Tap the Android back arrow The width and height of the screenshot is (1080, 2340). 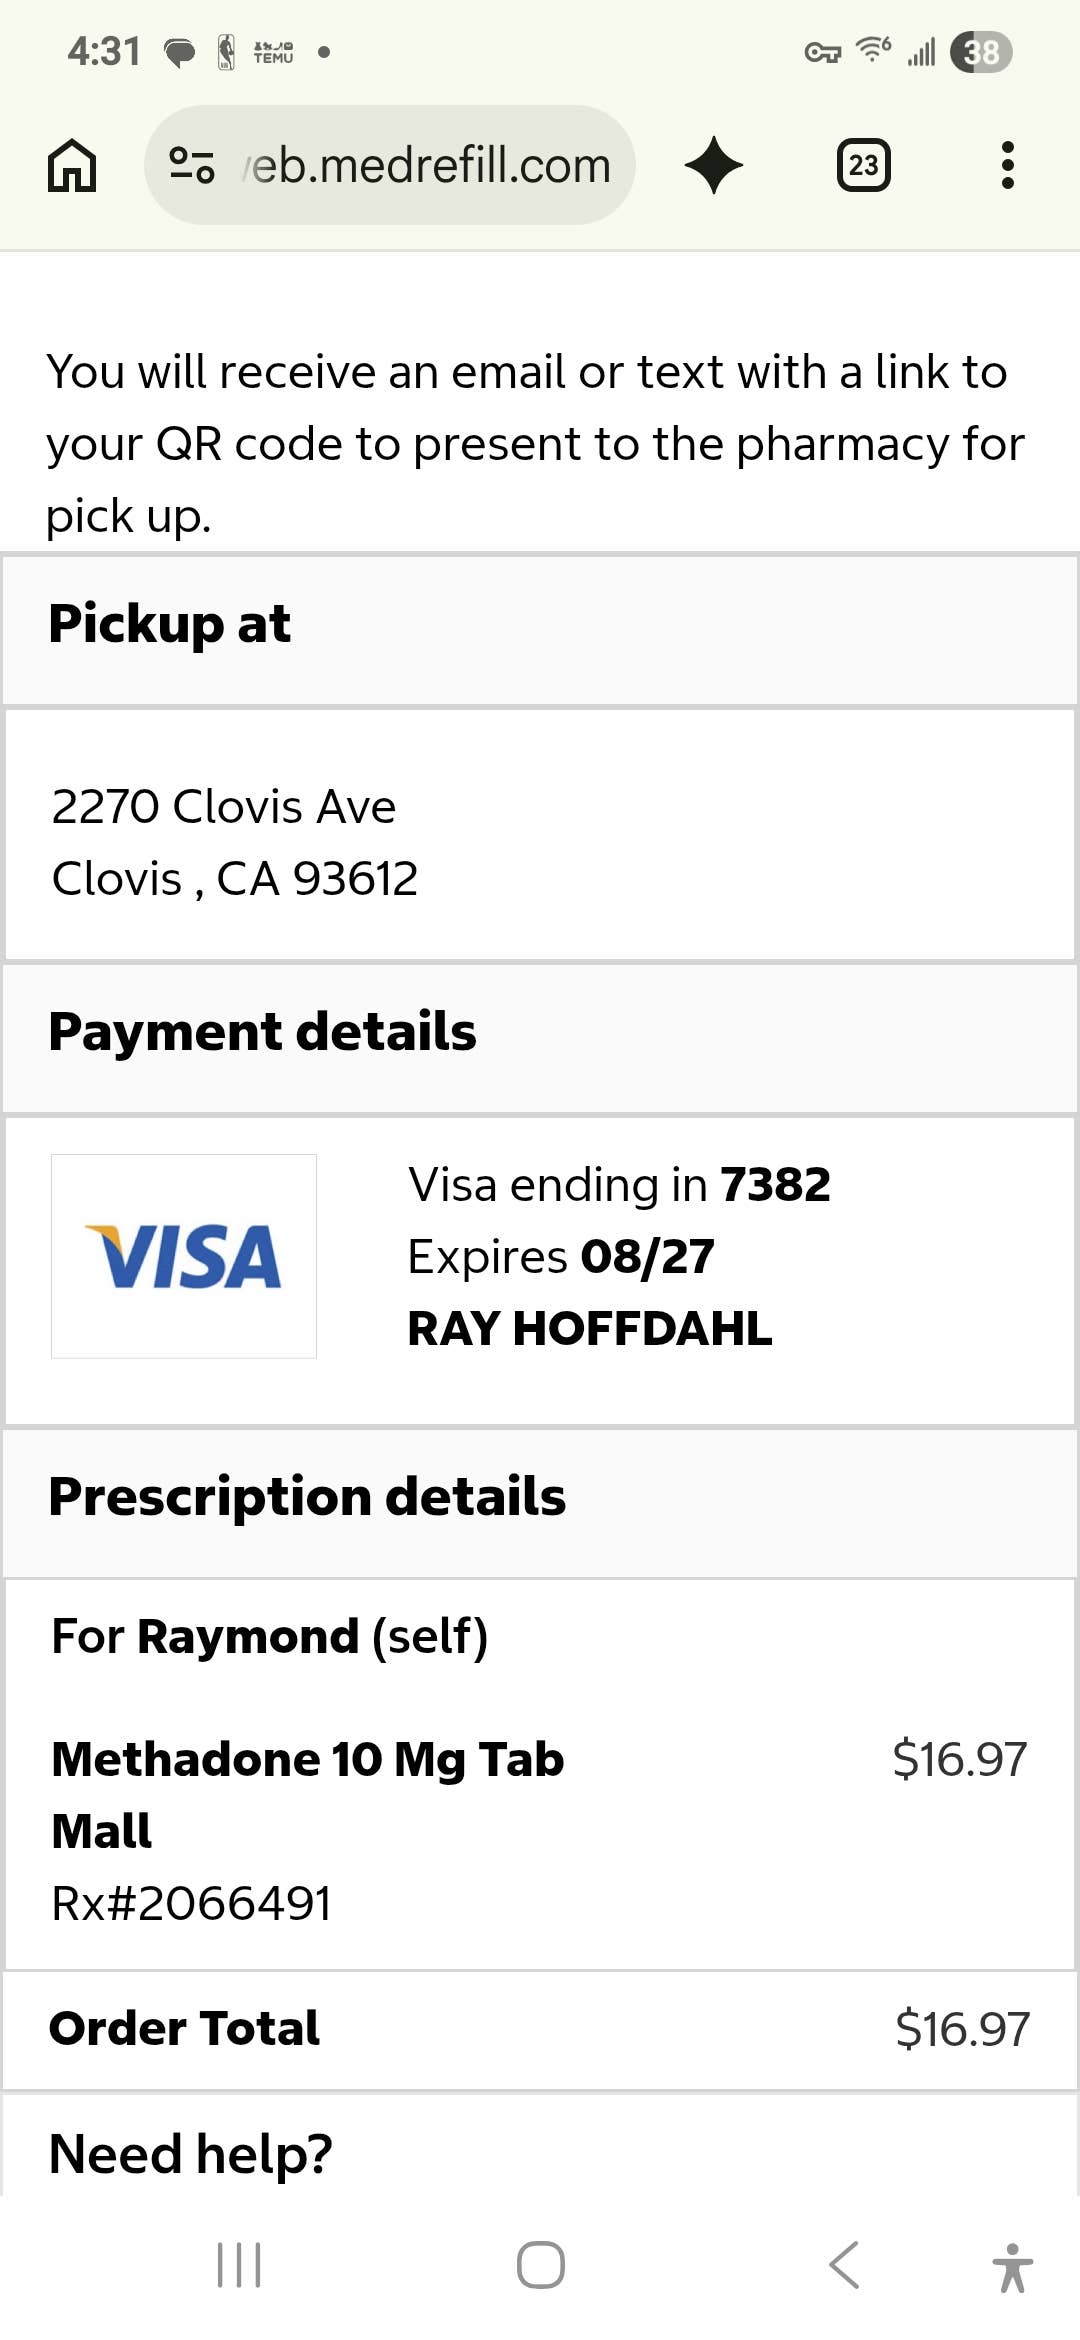click(844, 2265)
